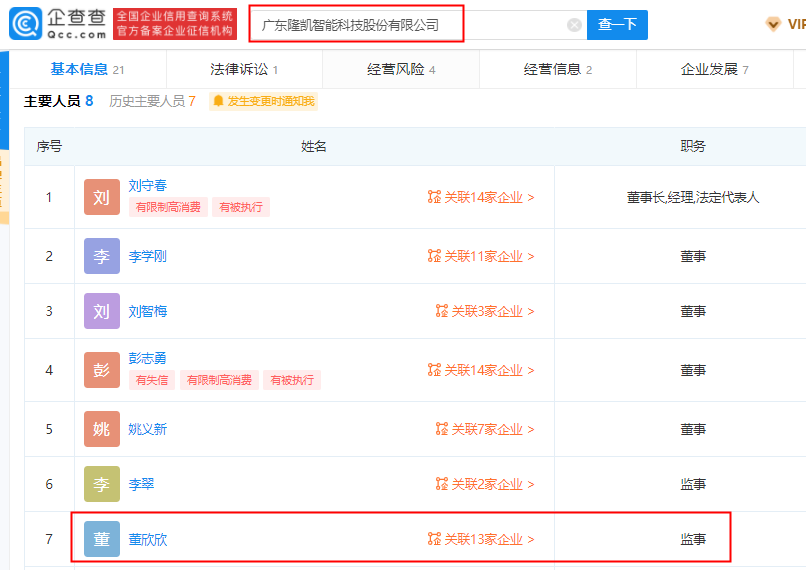Click 有被执行 tag under 刘守春
The height and width of the screenshot is (570, 806).
(x=241, y=207)
